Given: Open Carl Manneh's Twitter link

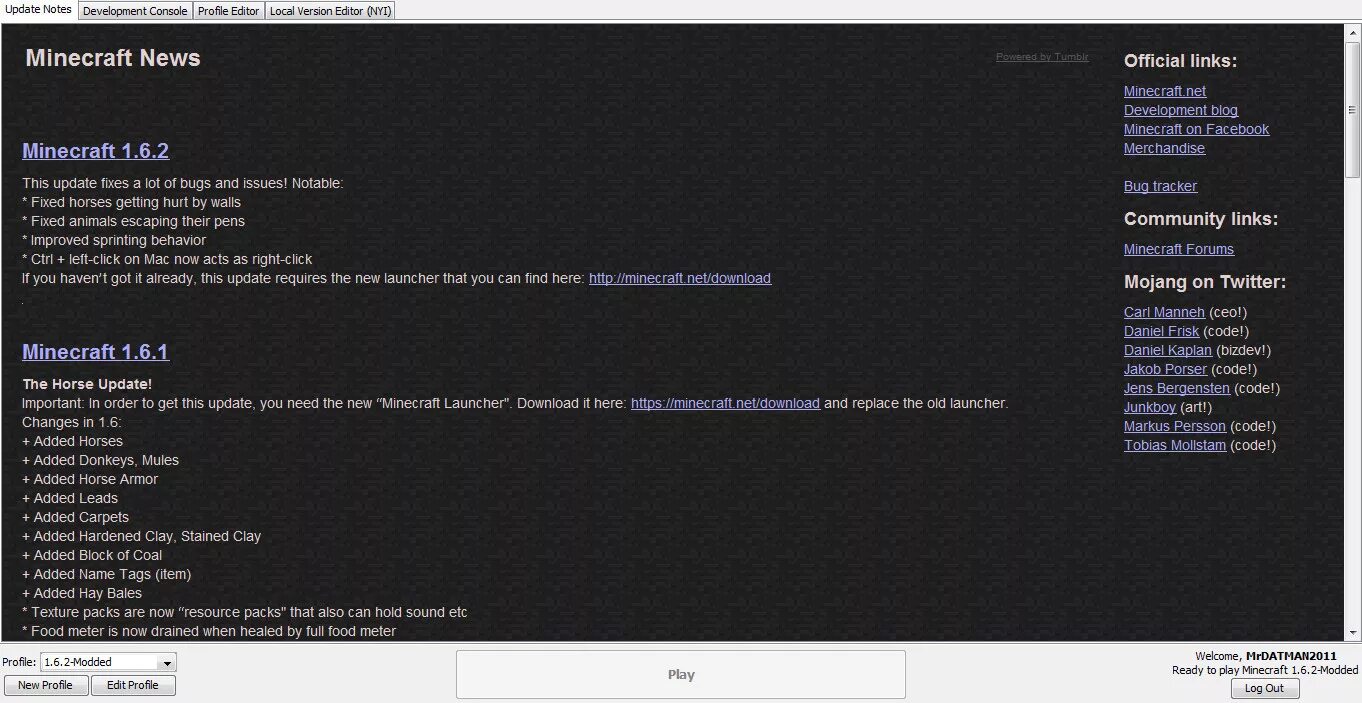Looking at the screenshot, I should 1164,312.
